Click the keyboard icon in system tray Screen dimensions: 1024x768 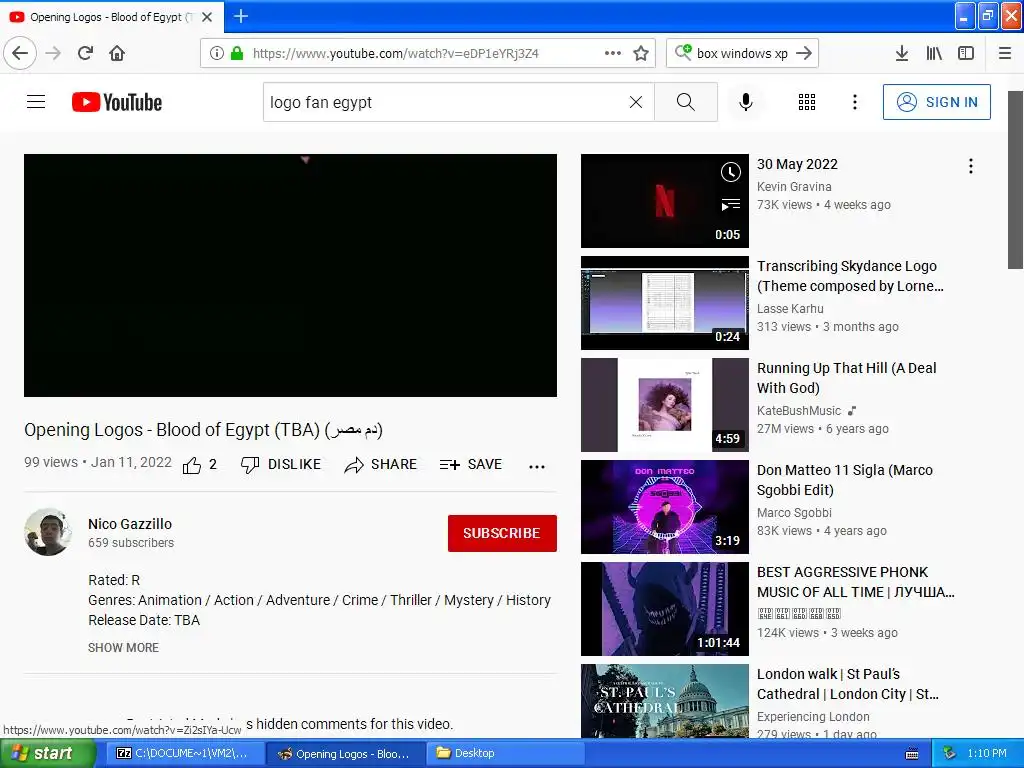pyautogui.click(x=912, y=754)
